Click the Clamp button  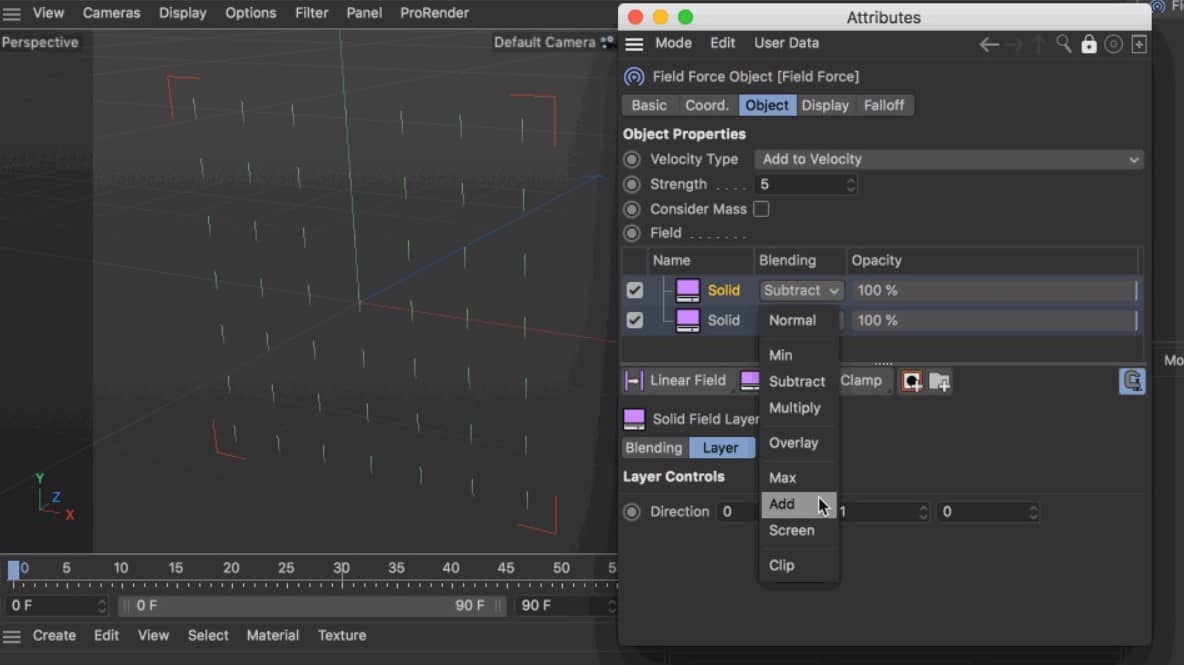864,381
